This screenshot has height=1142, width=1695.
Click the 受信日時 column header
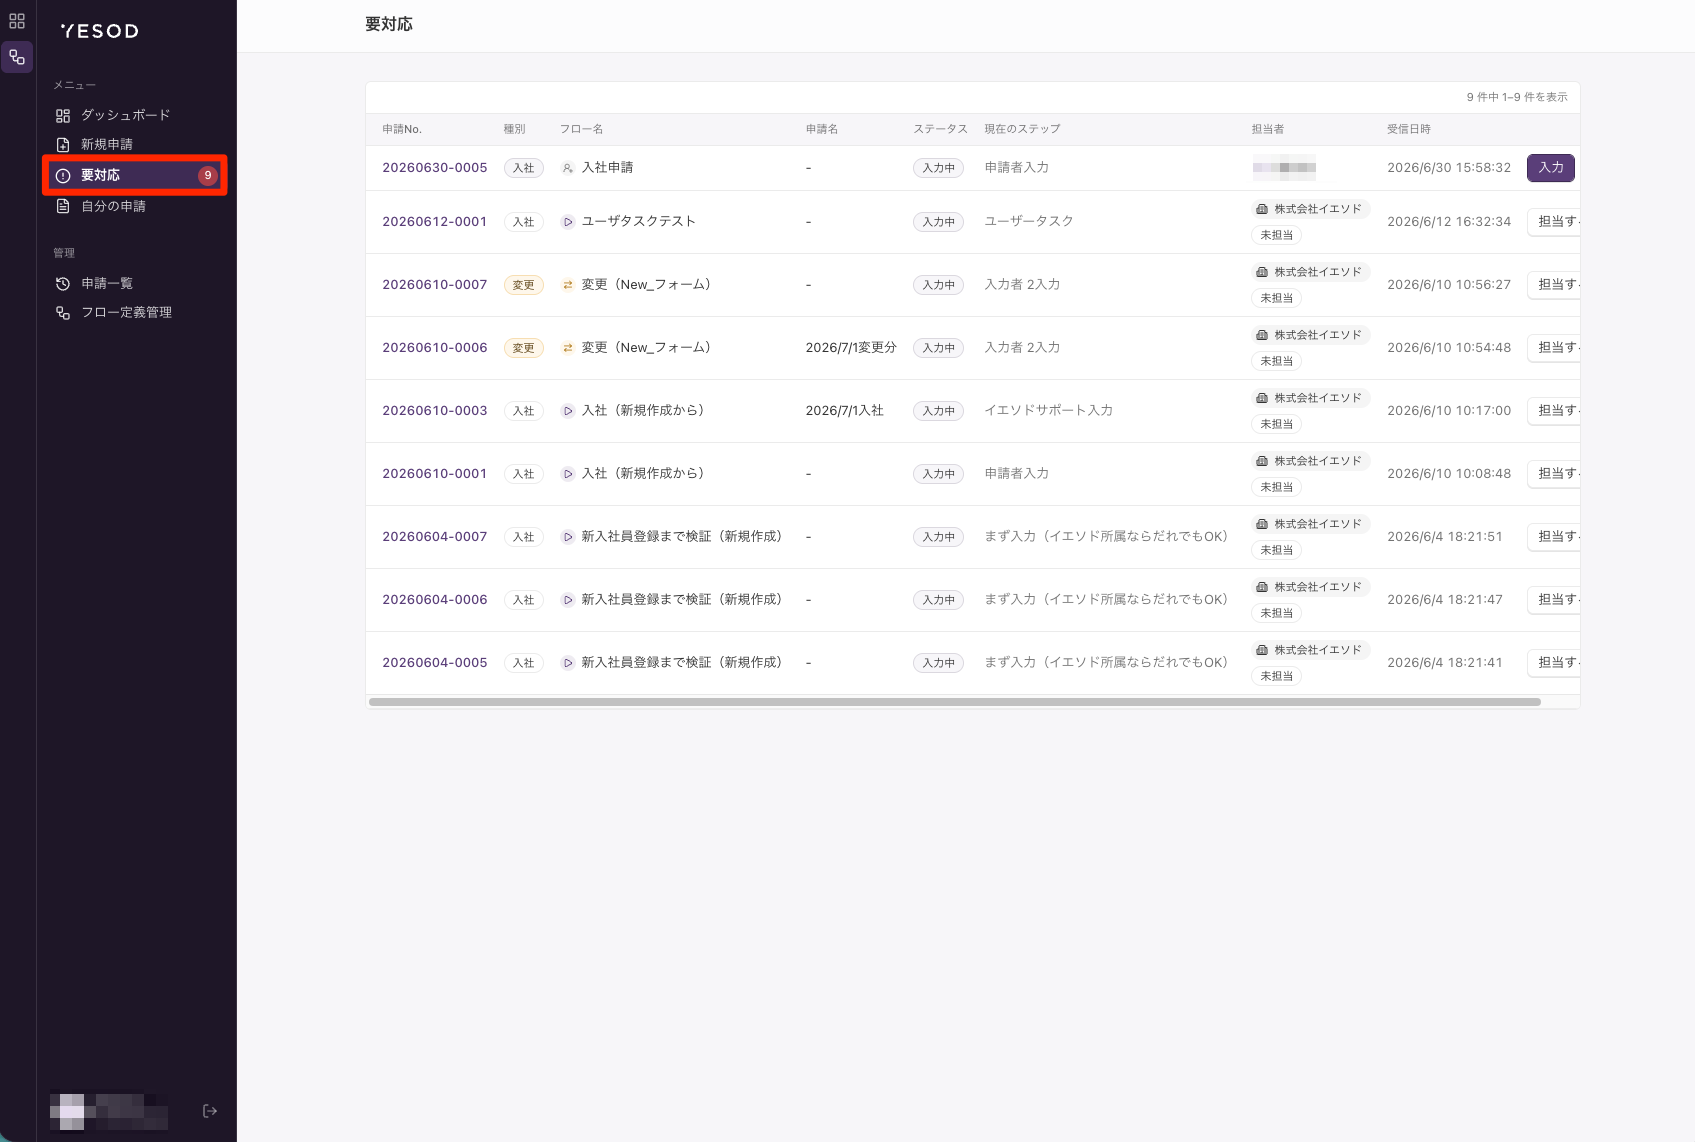tap(1409, 129)
